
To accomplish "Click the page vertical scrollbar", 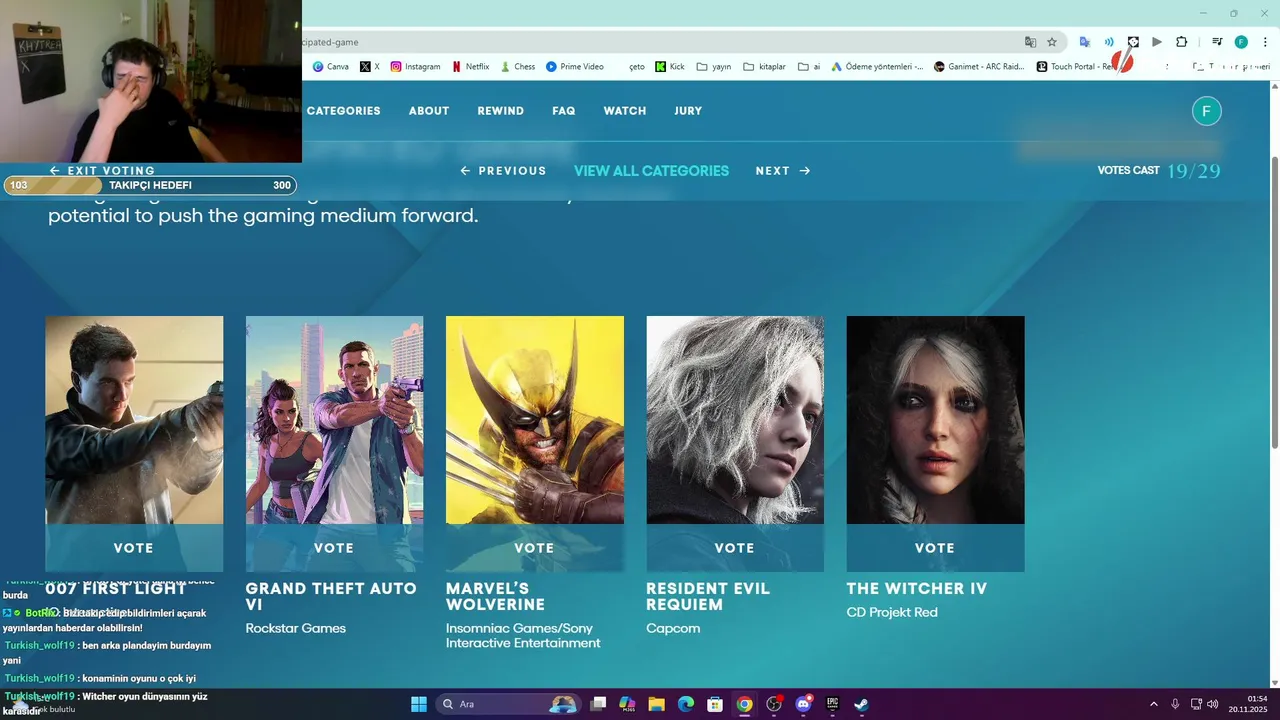I will pos(1274,300).
